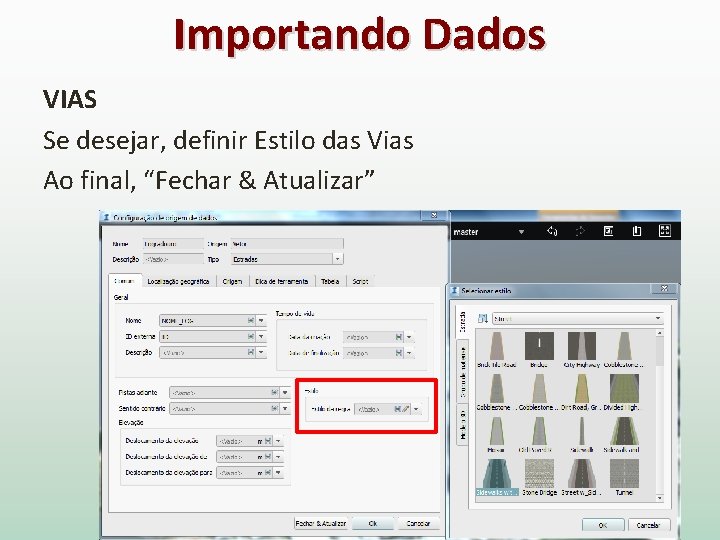
Task: Click expression icon in ID externa field
Action: tap(251, 337)
